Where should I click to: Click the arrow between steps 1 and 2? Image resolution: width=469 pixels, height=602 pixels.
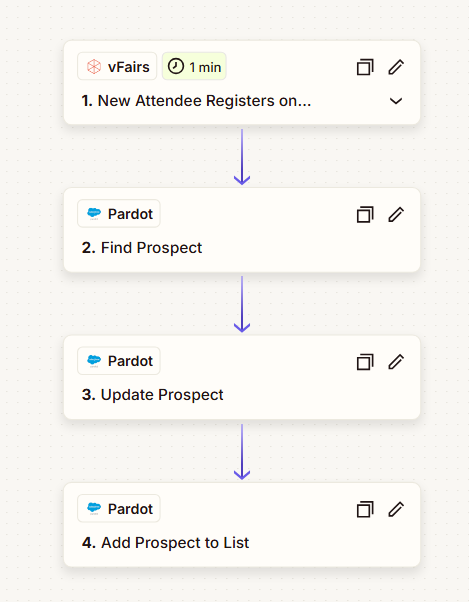tap(242, 157)
